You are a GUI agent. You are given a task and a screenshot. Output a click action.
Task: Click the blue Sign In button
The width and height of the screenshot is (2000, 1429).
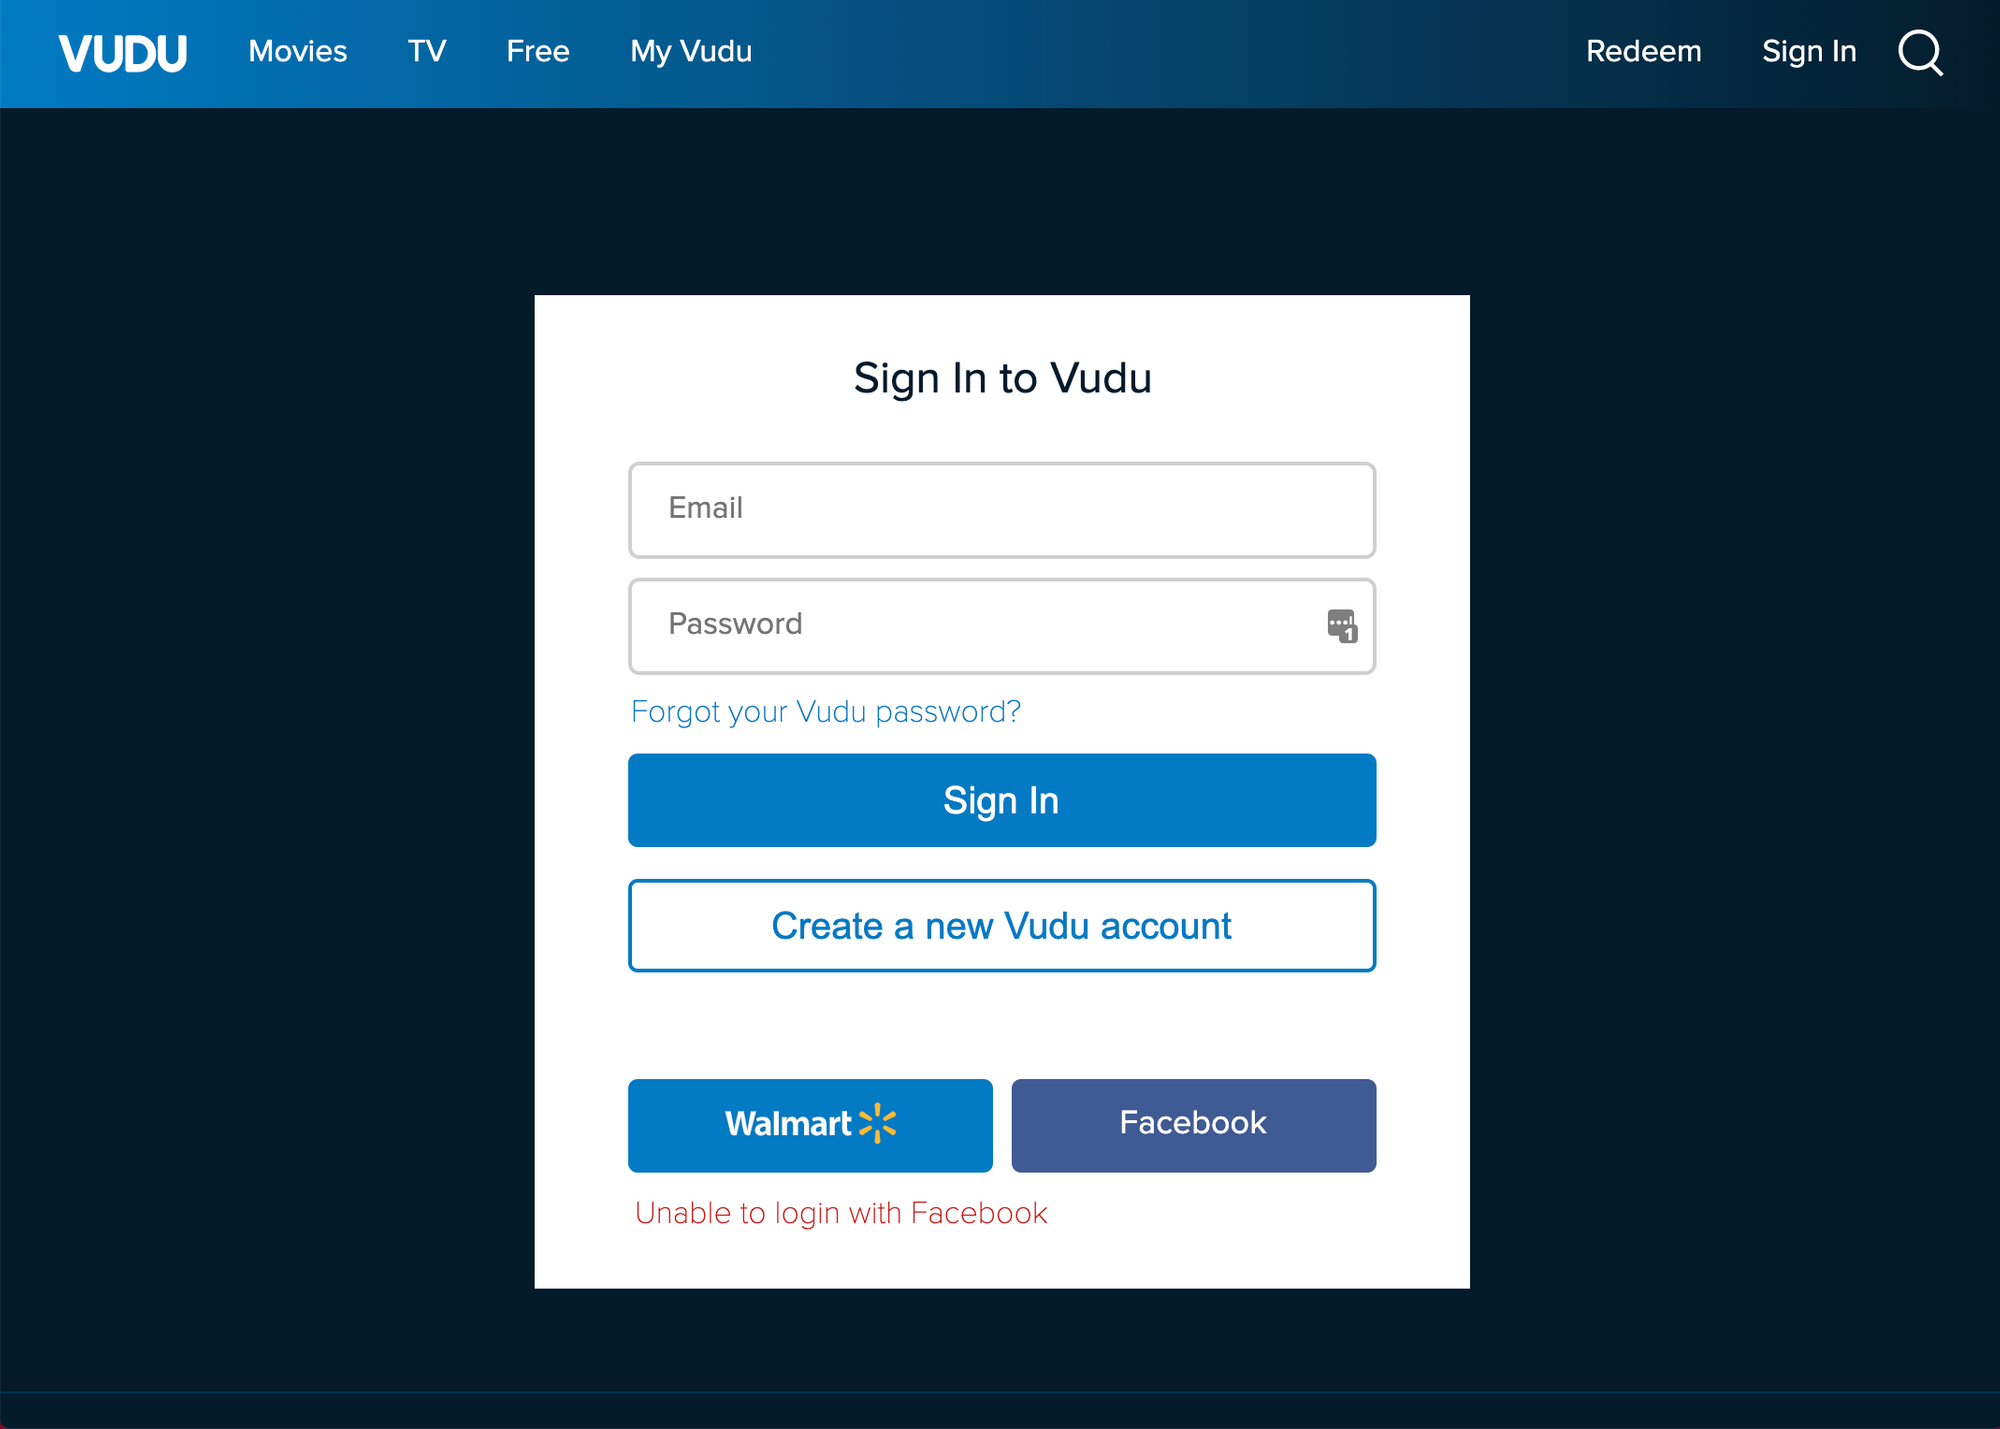1002,800
